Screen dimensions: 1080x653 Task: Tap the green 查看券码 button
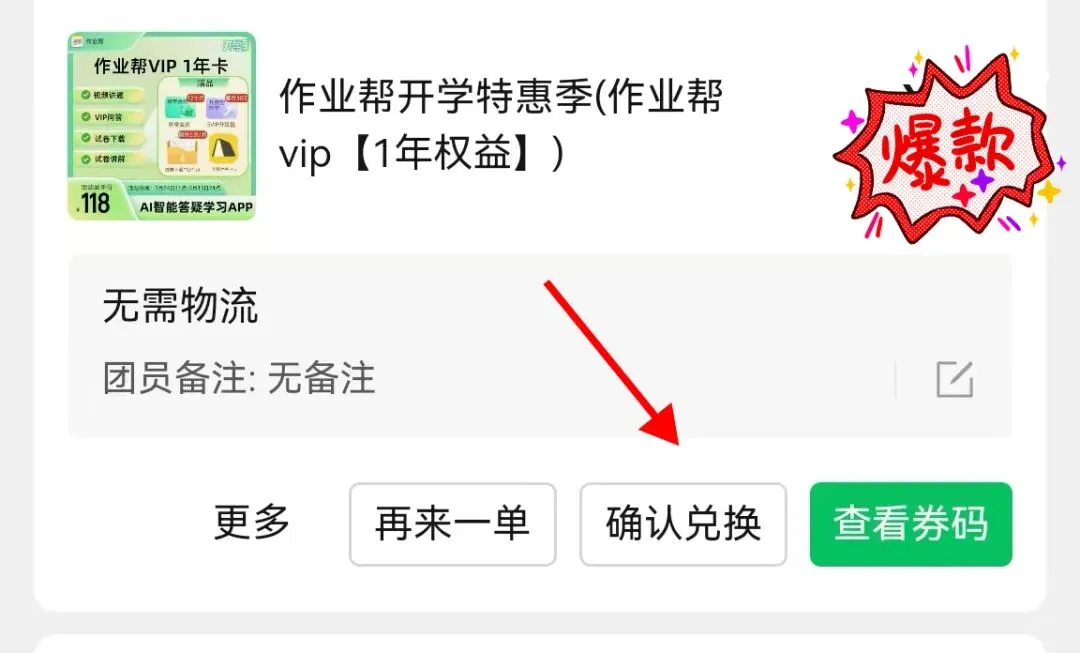click(911, 524)
